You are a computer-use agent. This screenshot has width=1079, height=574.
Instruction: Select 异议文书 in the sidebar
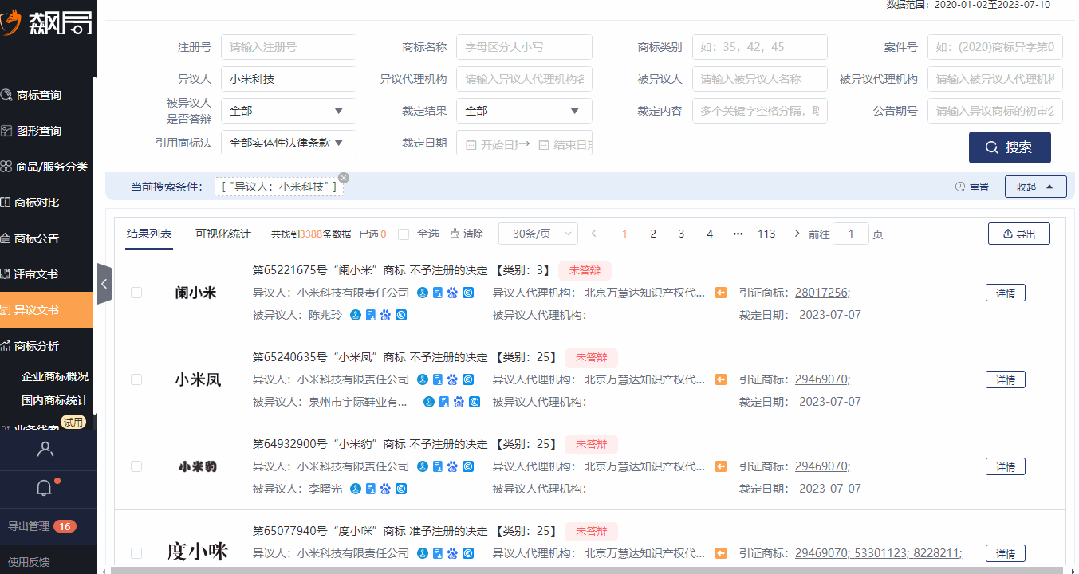pos(45,310)
